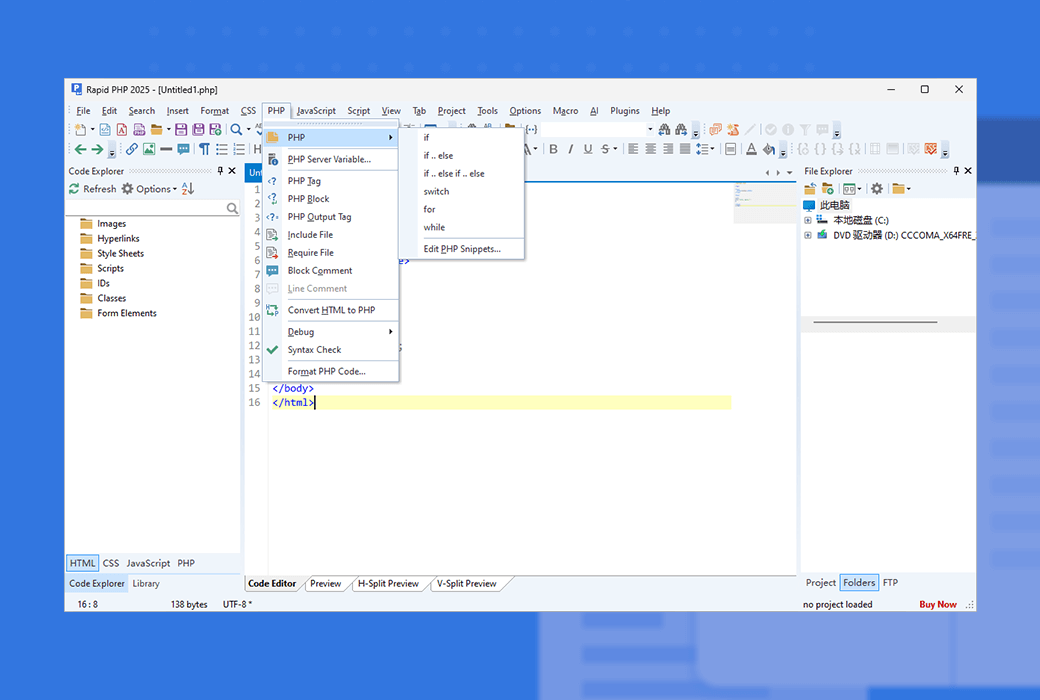1040x700 pixels.
Task: Click the Open folder toolbar icon
Action: pos(157,129)
